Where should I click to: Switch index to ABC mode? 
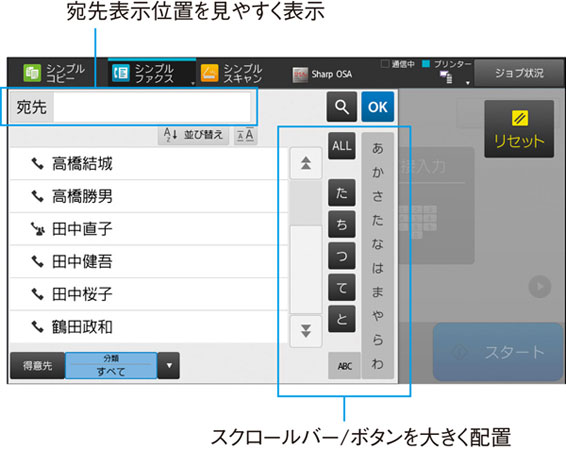pyautogui.click(x=344, y=366)
